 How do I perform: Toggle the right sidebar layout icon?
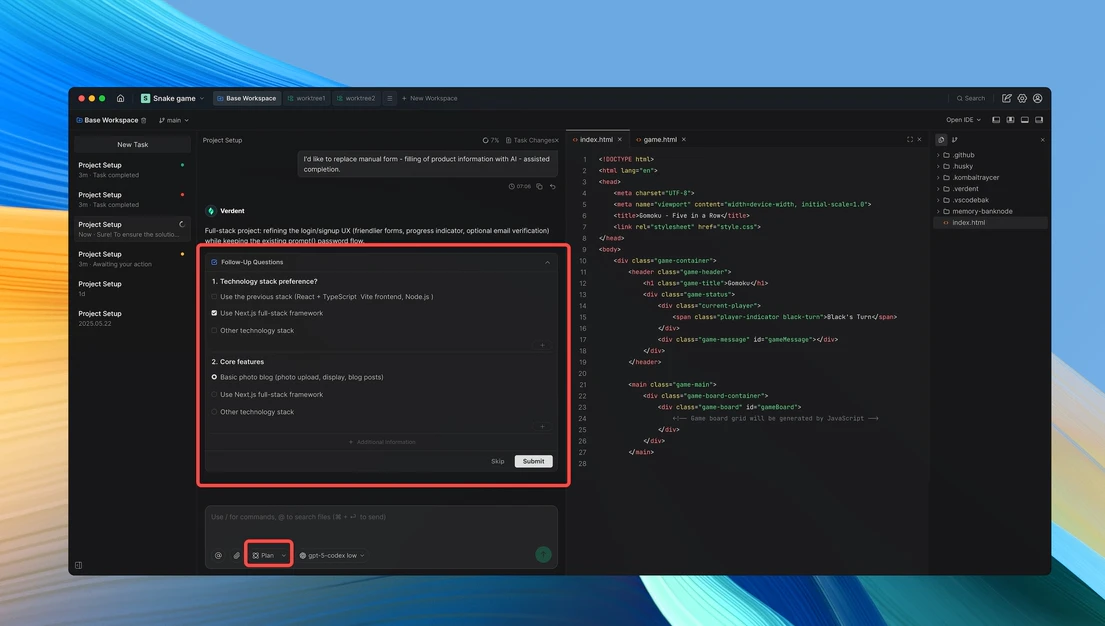pos(1039,120)
